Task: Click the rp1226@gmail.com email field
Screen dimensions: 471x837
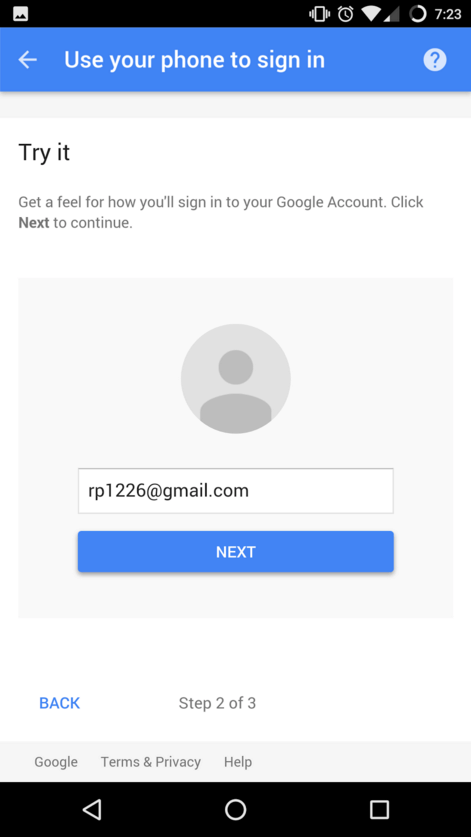Action: 236,491
